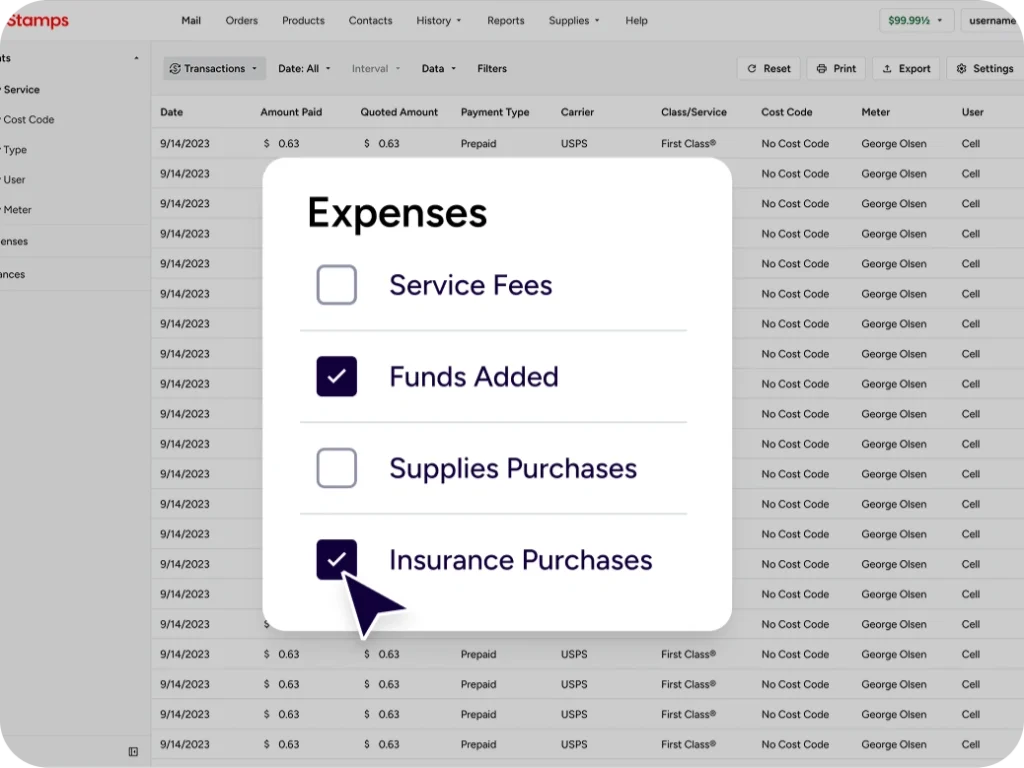Click the Stamps logo

(x=36, y=20)
